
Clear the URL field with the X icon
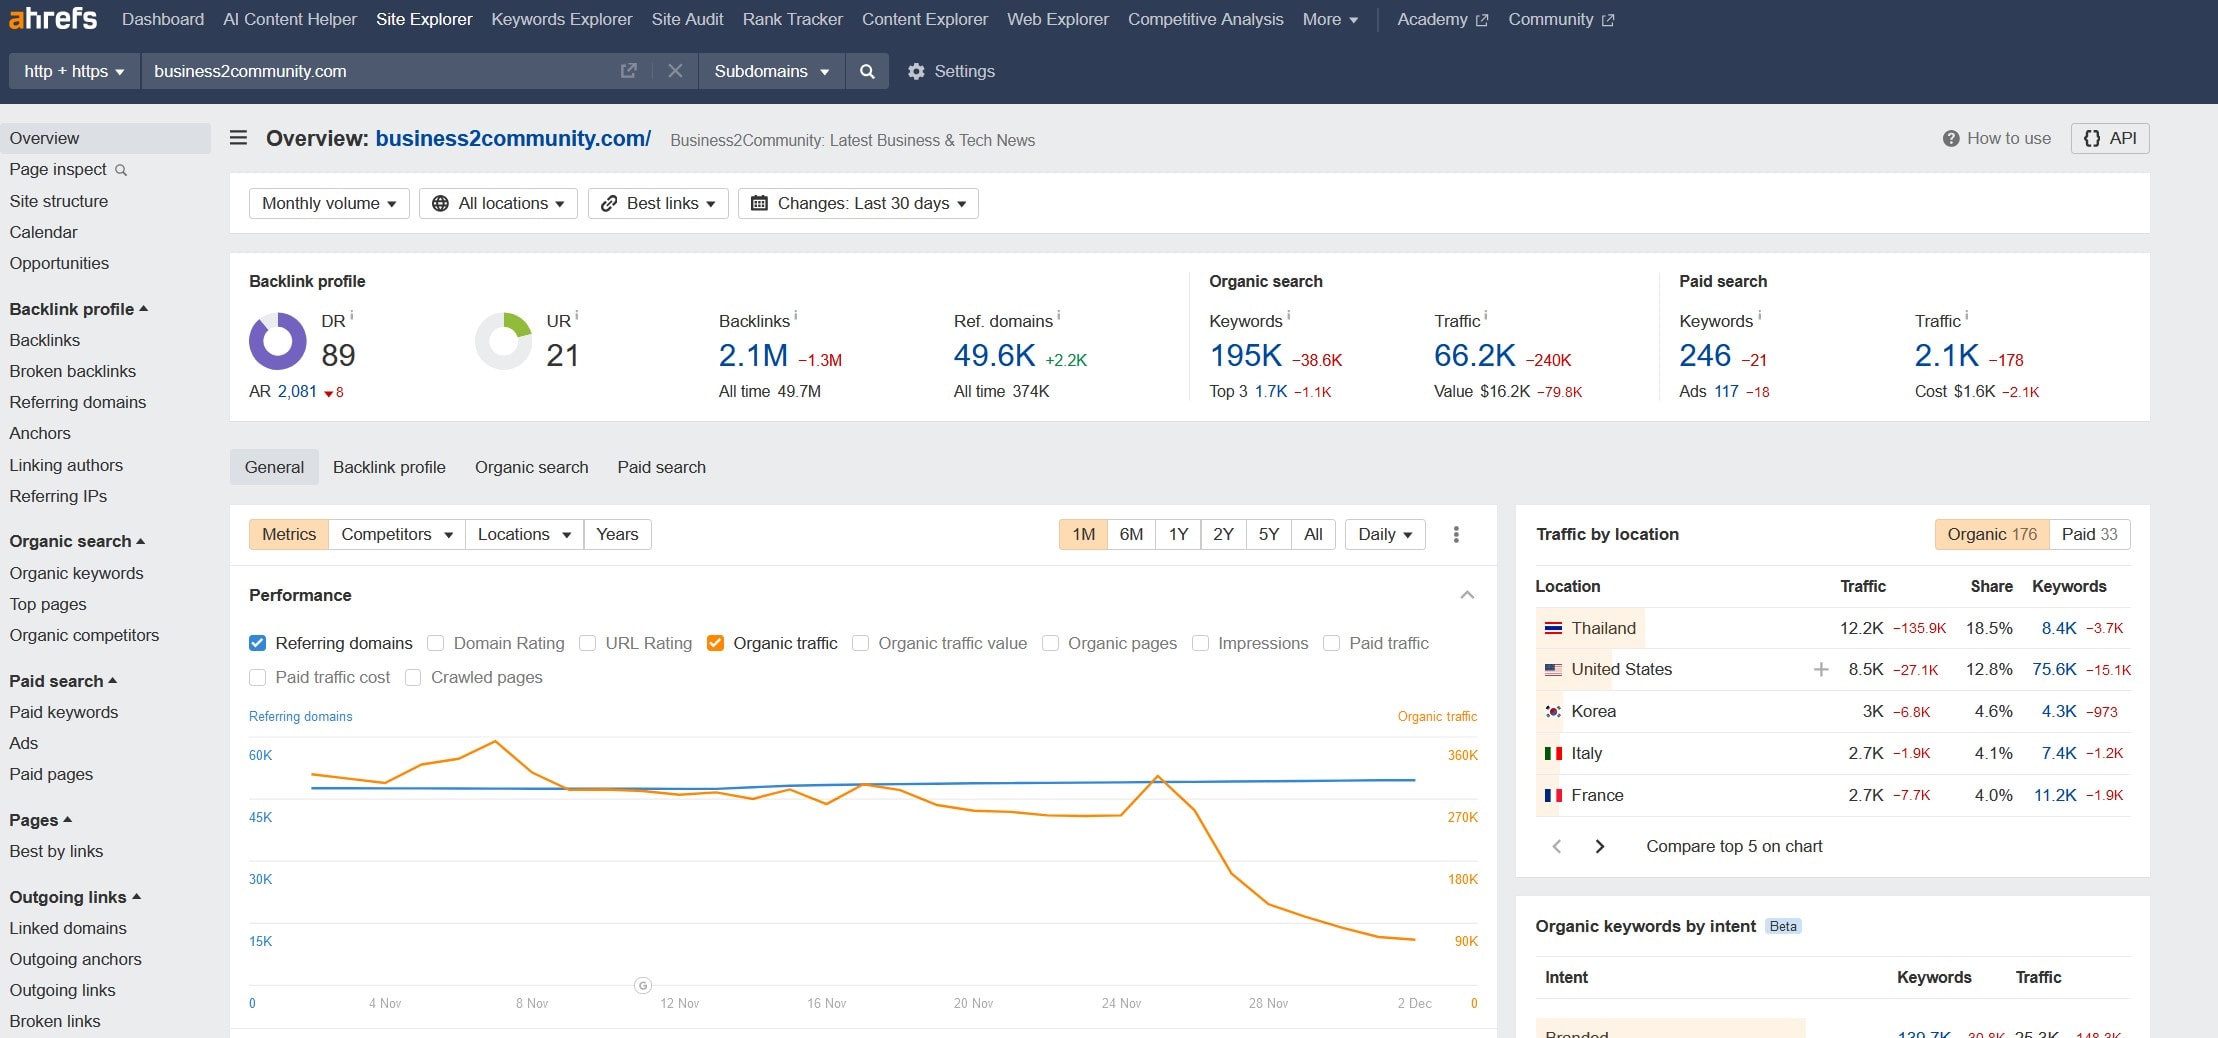pyautogui.click(x=675, y=71)
